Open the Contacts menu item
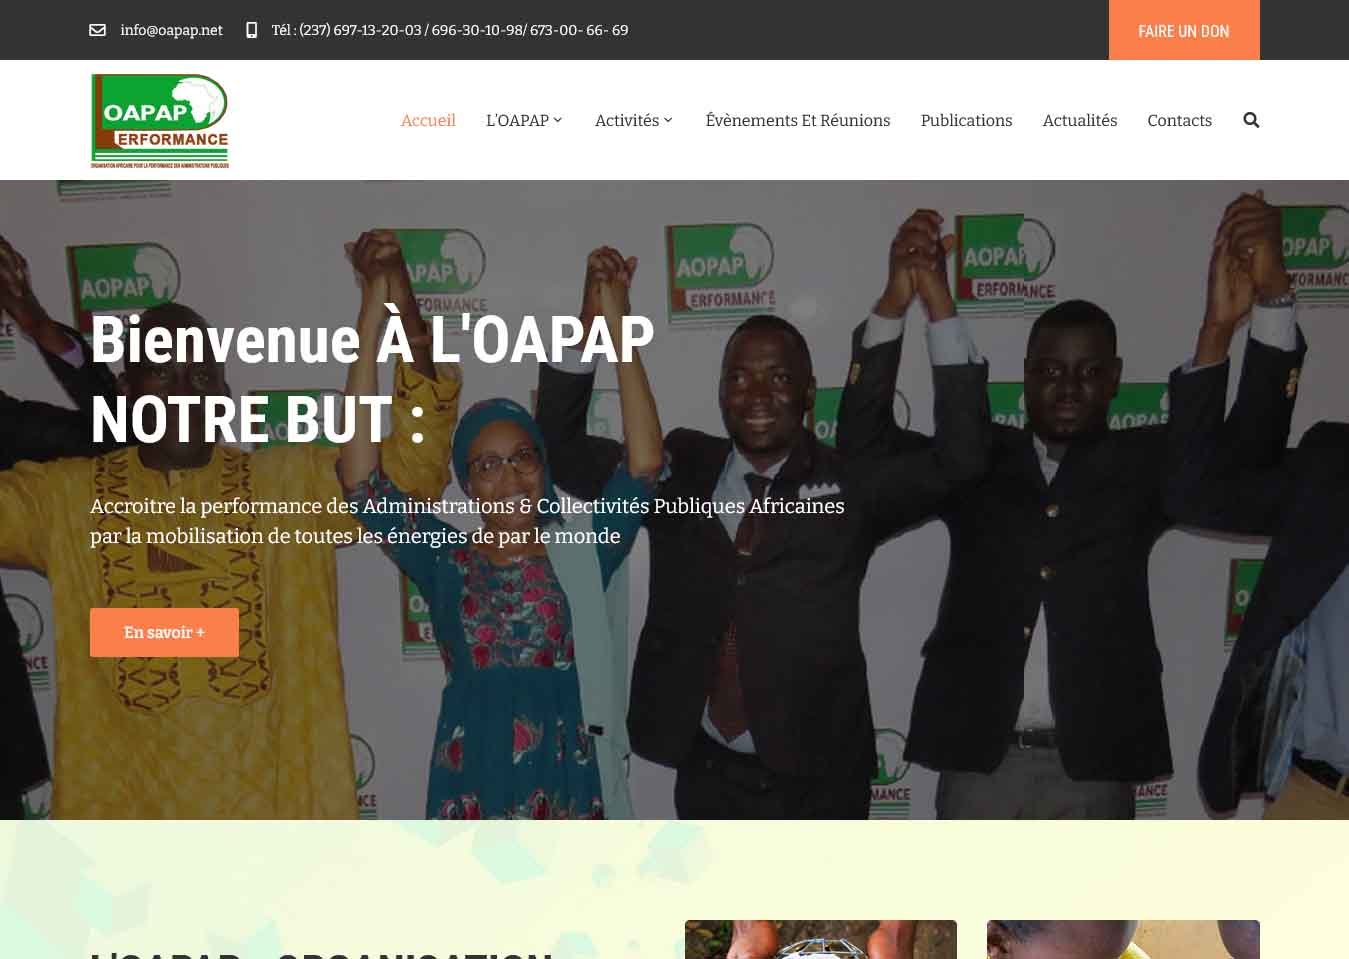Image resolution: width=1349 pixels, height=959 pixels. 1179,120
